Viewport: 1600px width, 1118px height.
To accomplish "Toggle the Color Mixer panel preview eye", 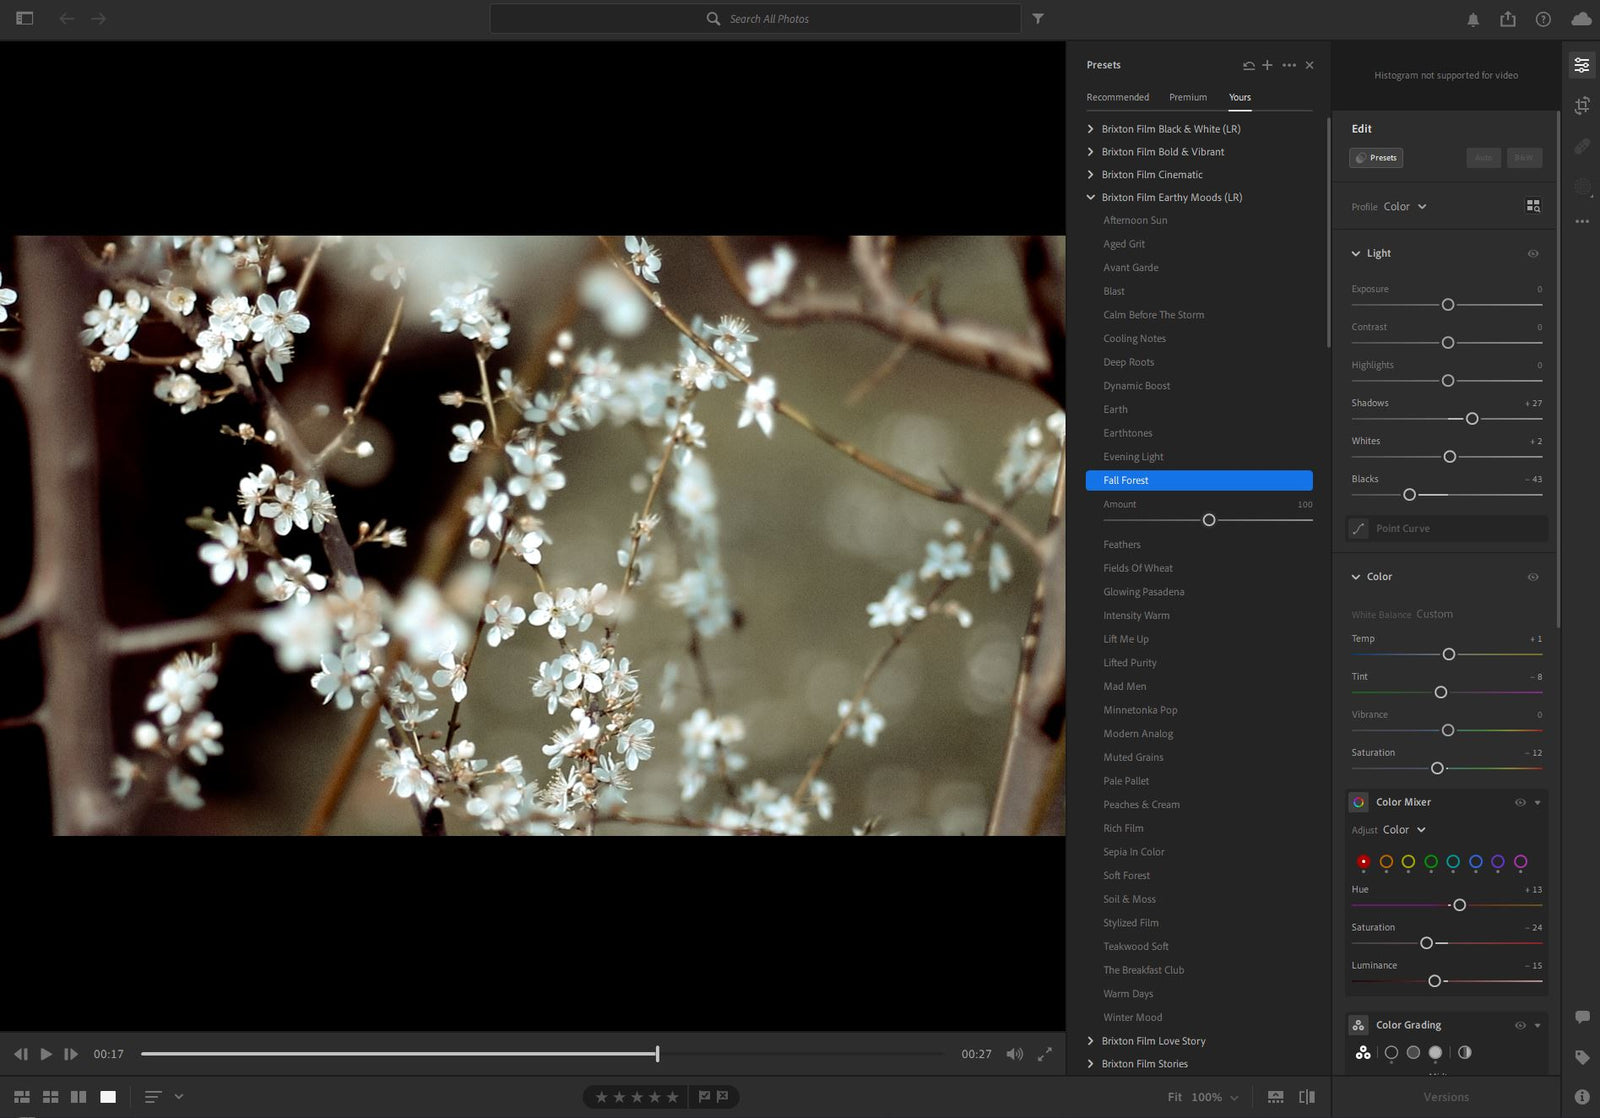I will (1519, 801).
